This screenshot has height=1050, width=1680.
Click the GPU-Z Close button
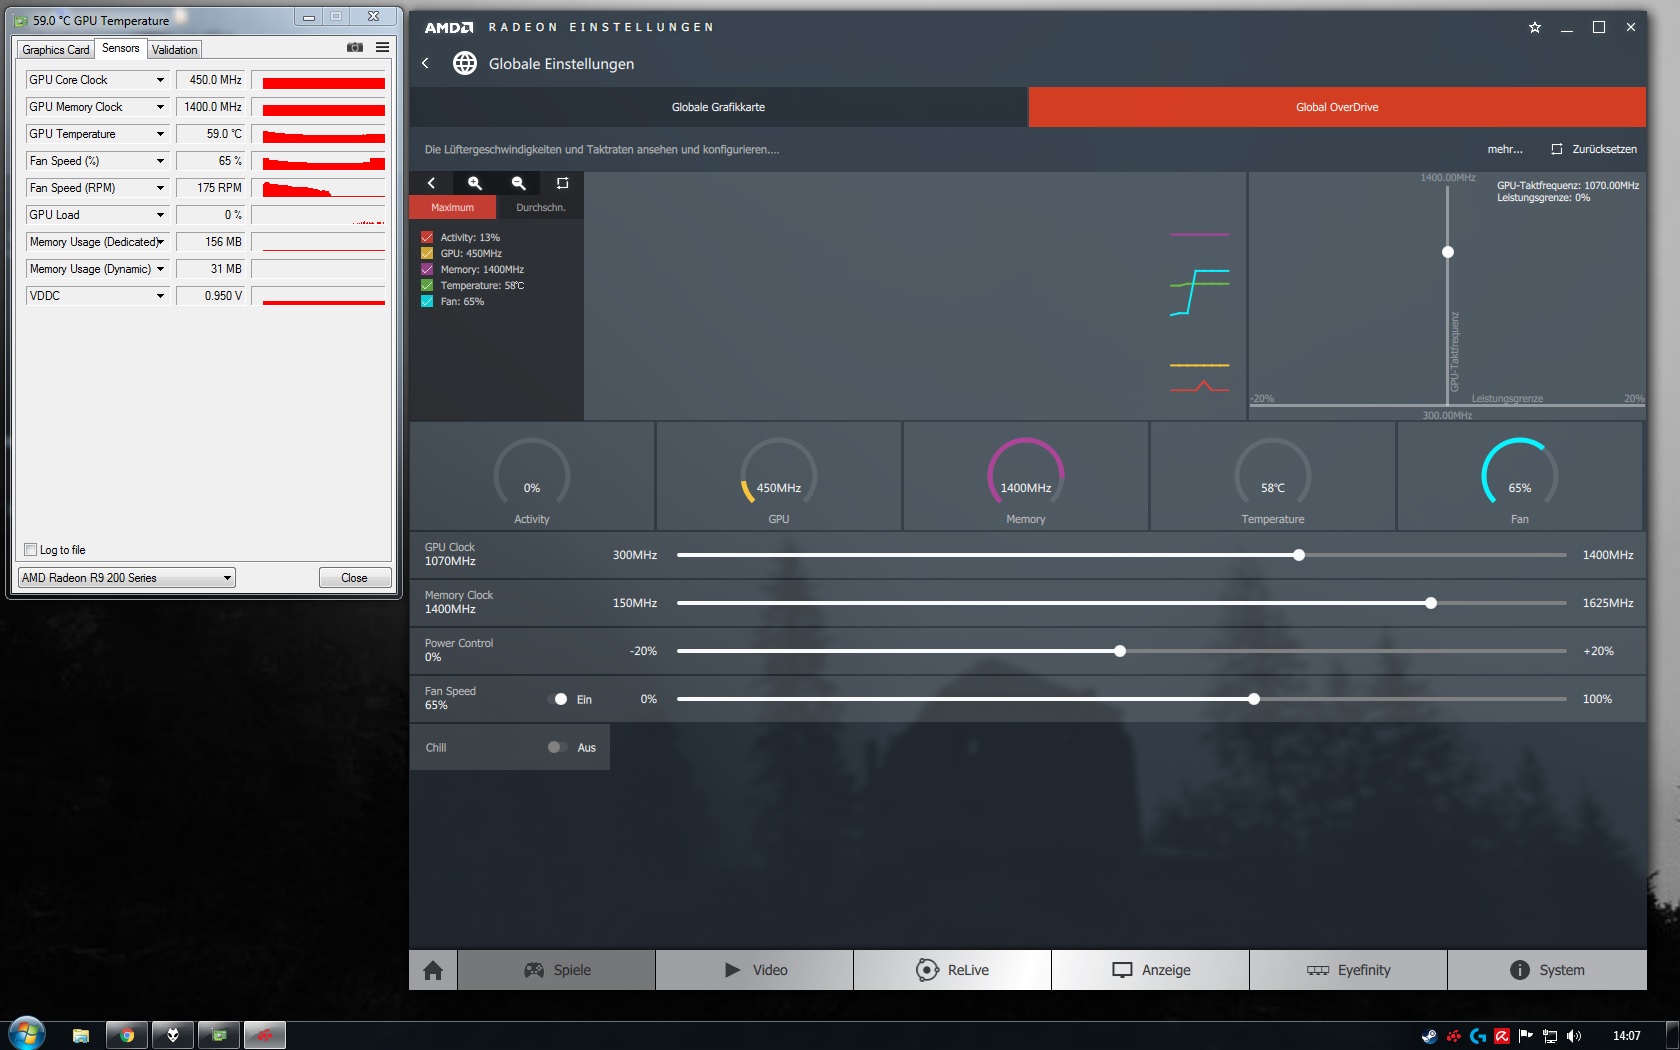354,578
